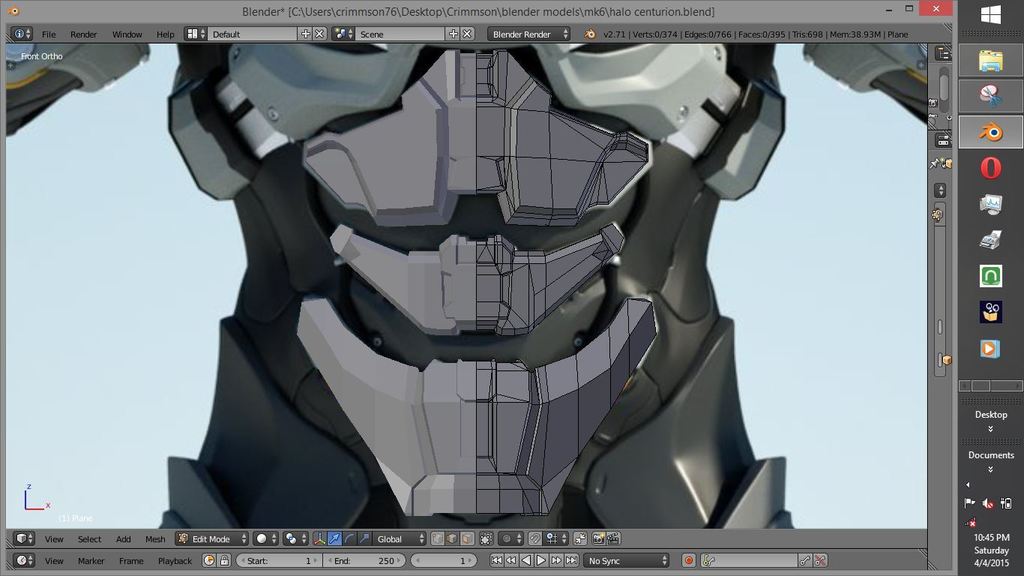
Task: Jump to the last frame in timeline
Action: (x=572, y=561)
